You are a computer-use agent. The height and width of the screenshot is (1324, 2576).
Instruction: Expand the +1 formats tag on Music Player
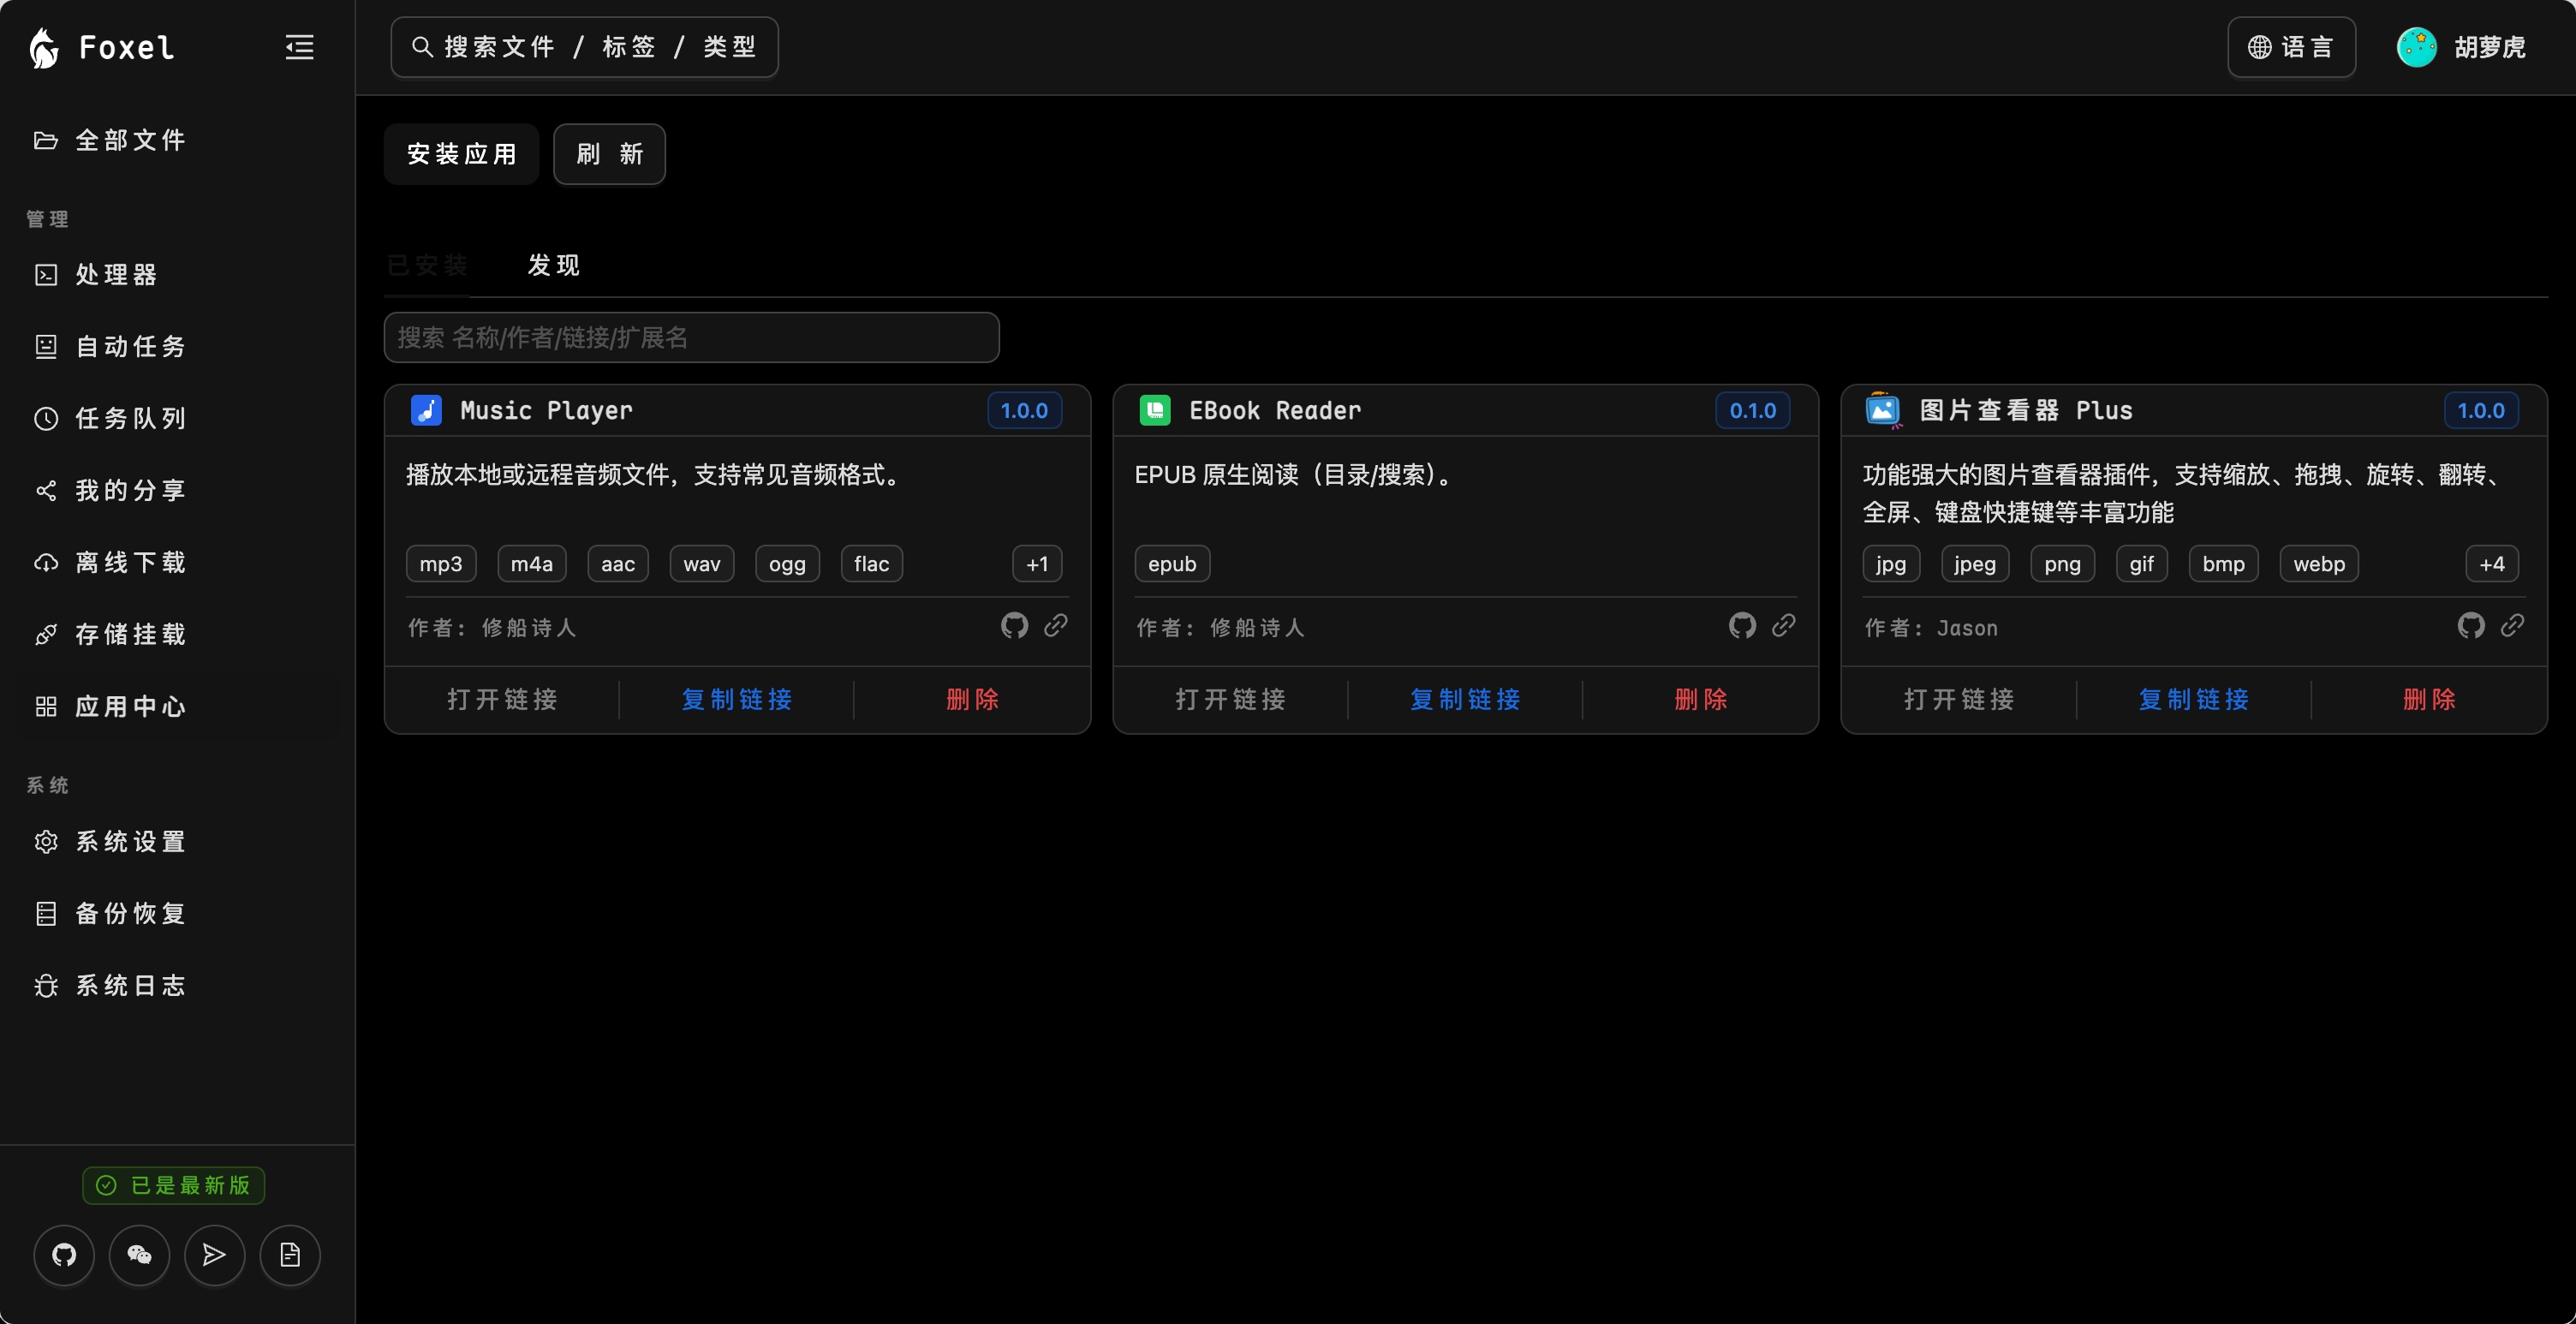(1037, 564)
